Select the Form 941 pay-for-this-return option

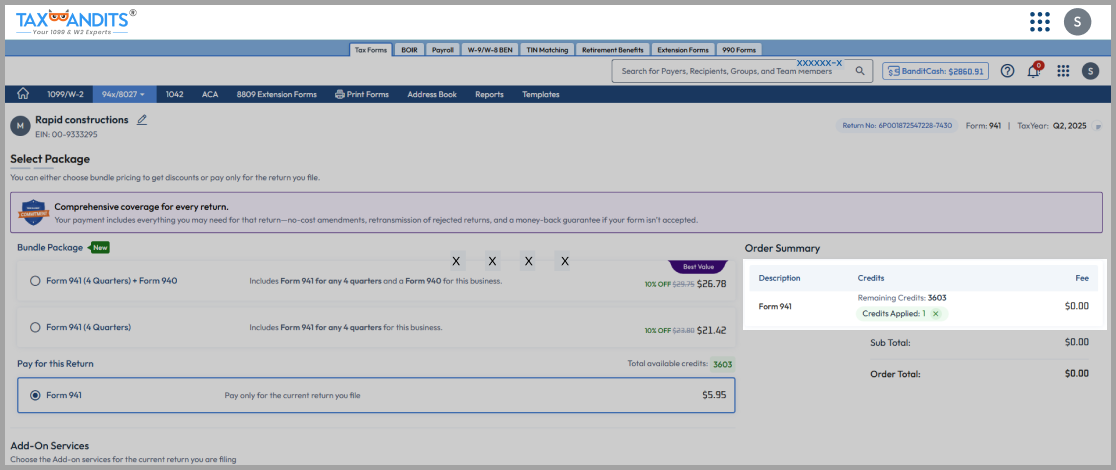coord(35,395)
